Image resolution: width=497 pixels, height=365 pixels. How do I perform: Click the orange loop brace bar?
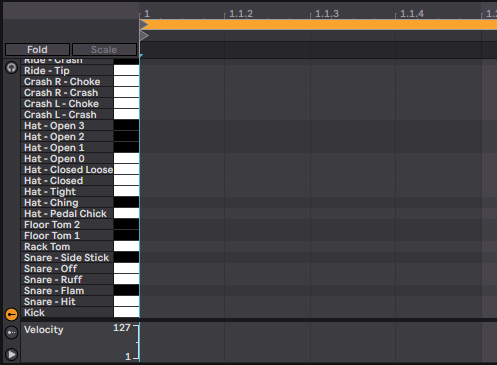[x=318, y=25]
